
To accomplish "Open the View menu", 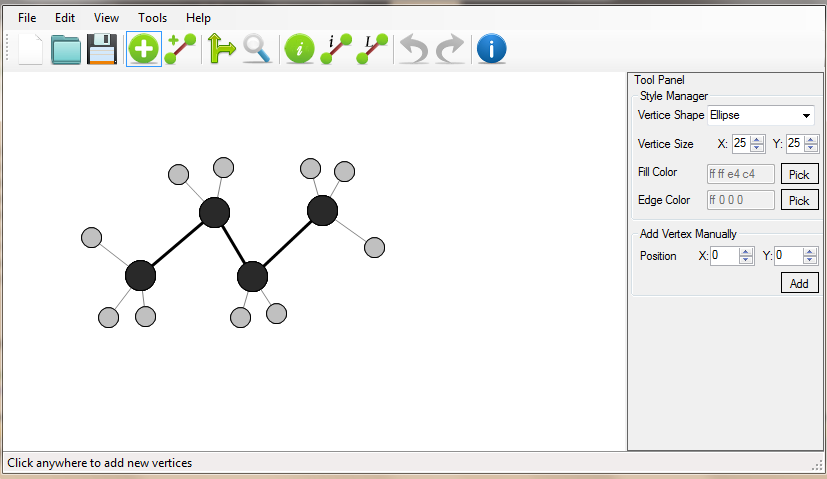I will click(x=106, y=18).
